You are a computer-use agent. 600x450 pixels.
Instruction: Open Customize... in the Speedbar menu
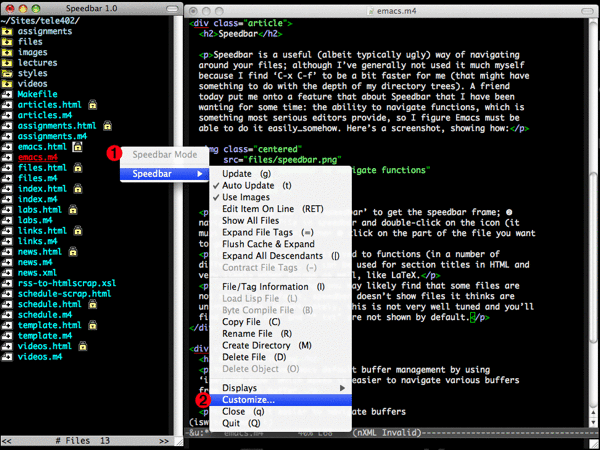pyautogui.click(x=280, y=400)
